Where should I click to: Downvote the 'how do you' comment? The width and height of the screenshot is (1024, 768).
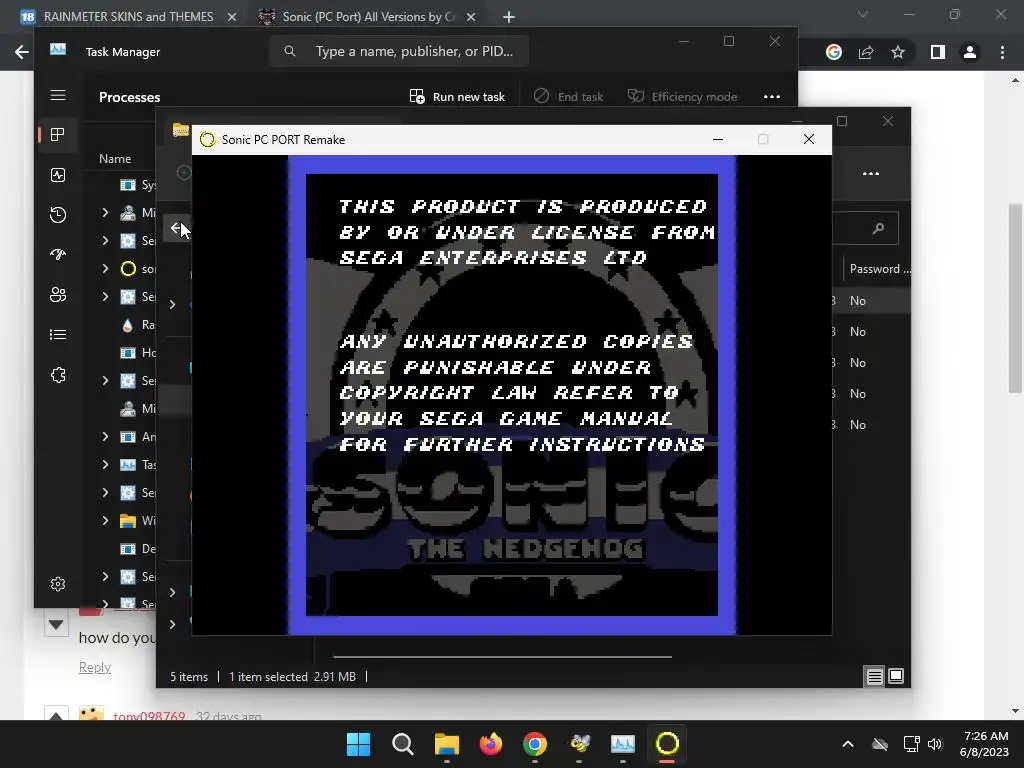click(56, 625)
